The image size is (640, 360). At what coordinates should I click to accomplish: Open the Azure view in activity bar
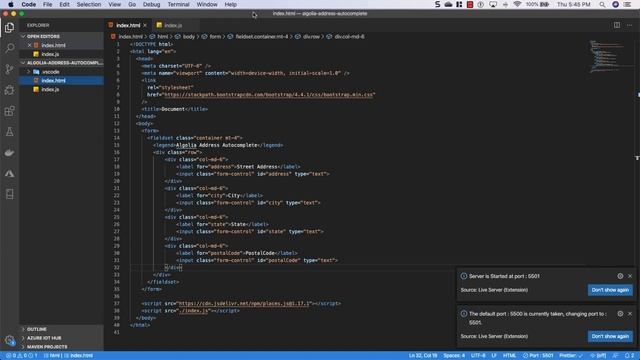tap(9, 173)
